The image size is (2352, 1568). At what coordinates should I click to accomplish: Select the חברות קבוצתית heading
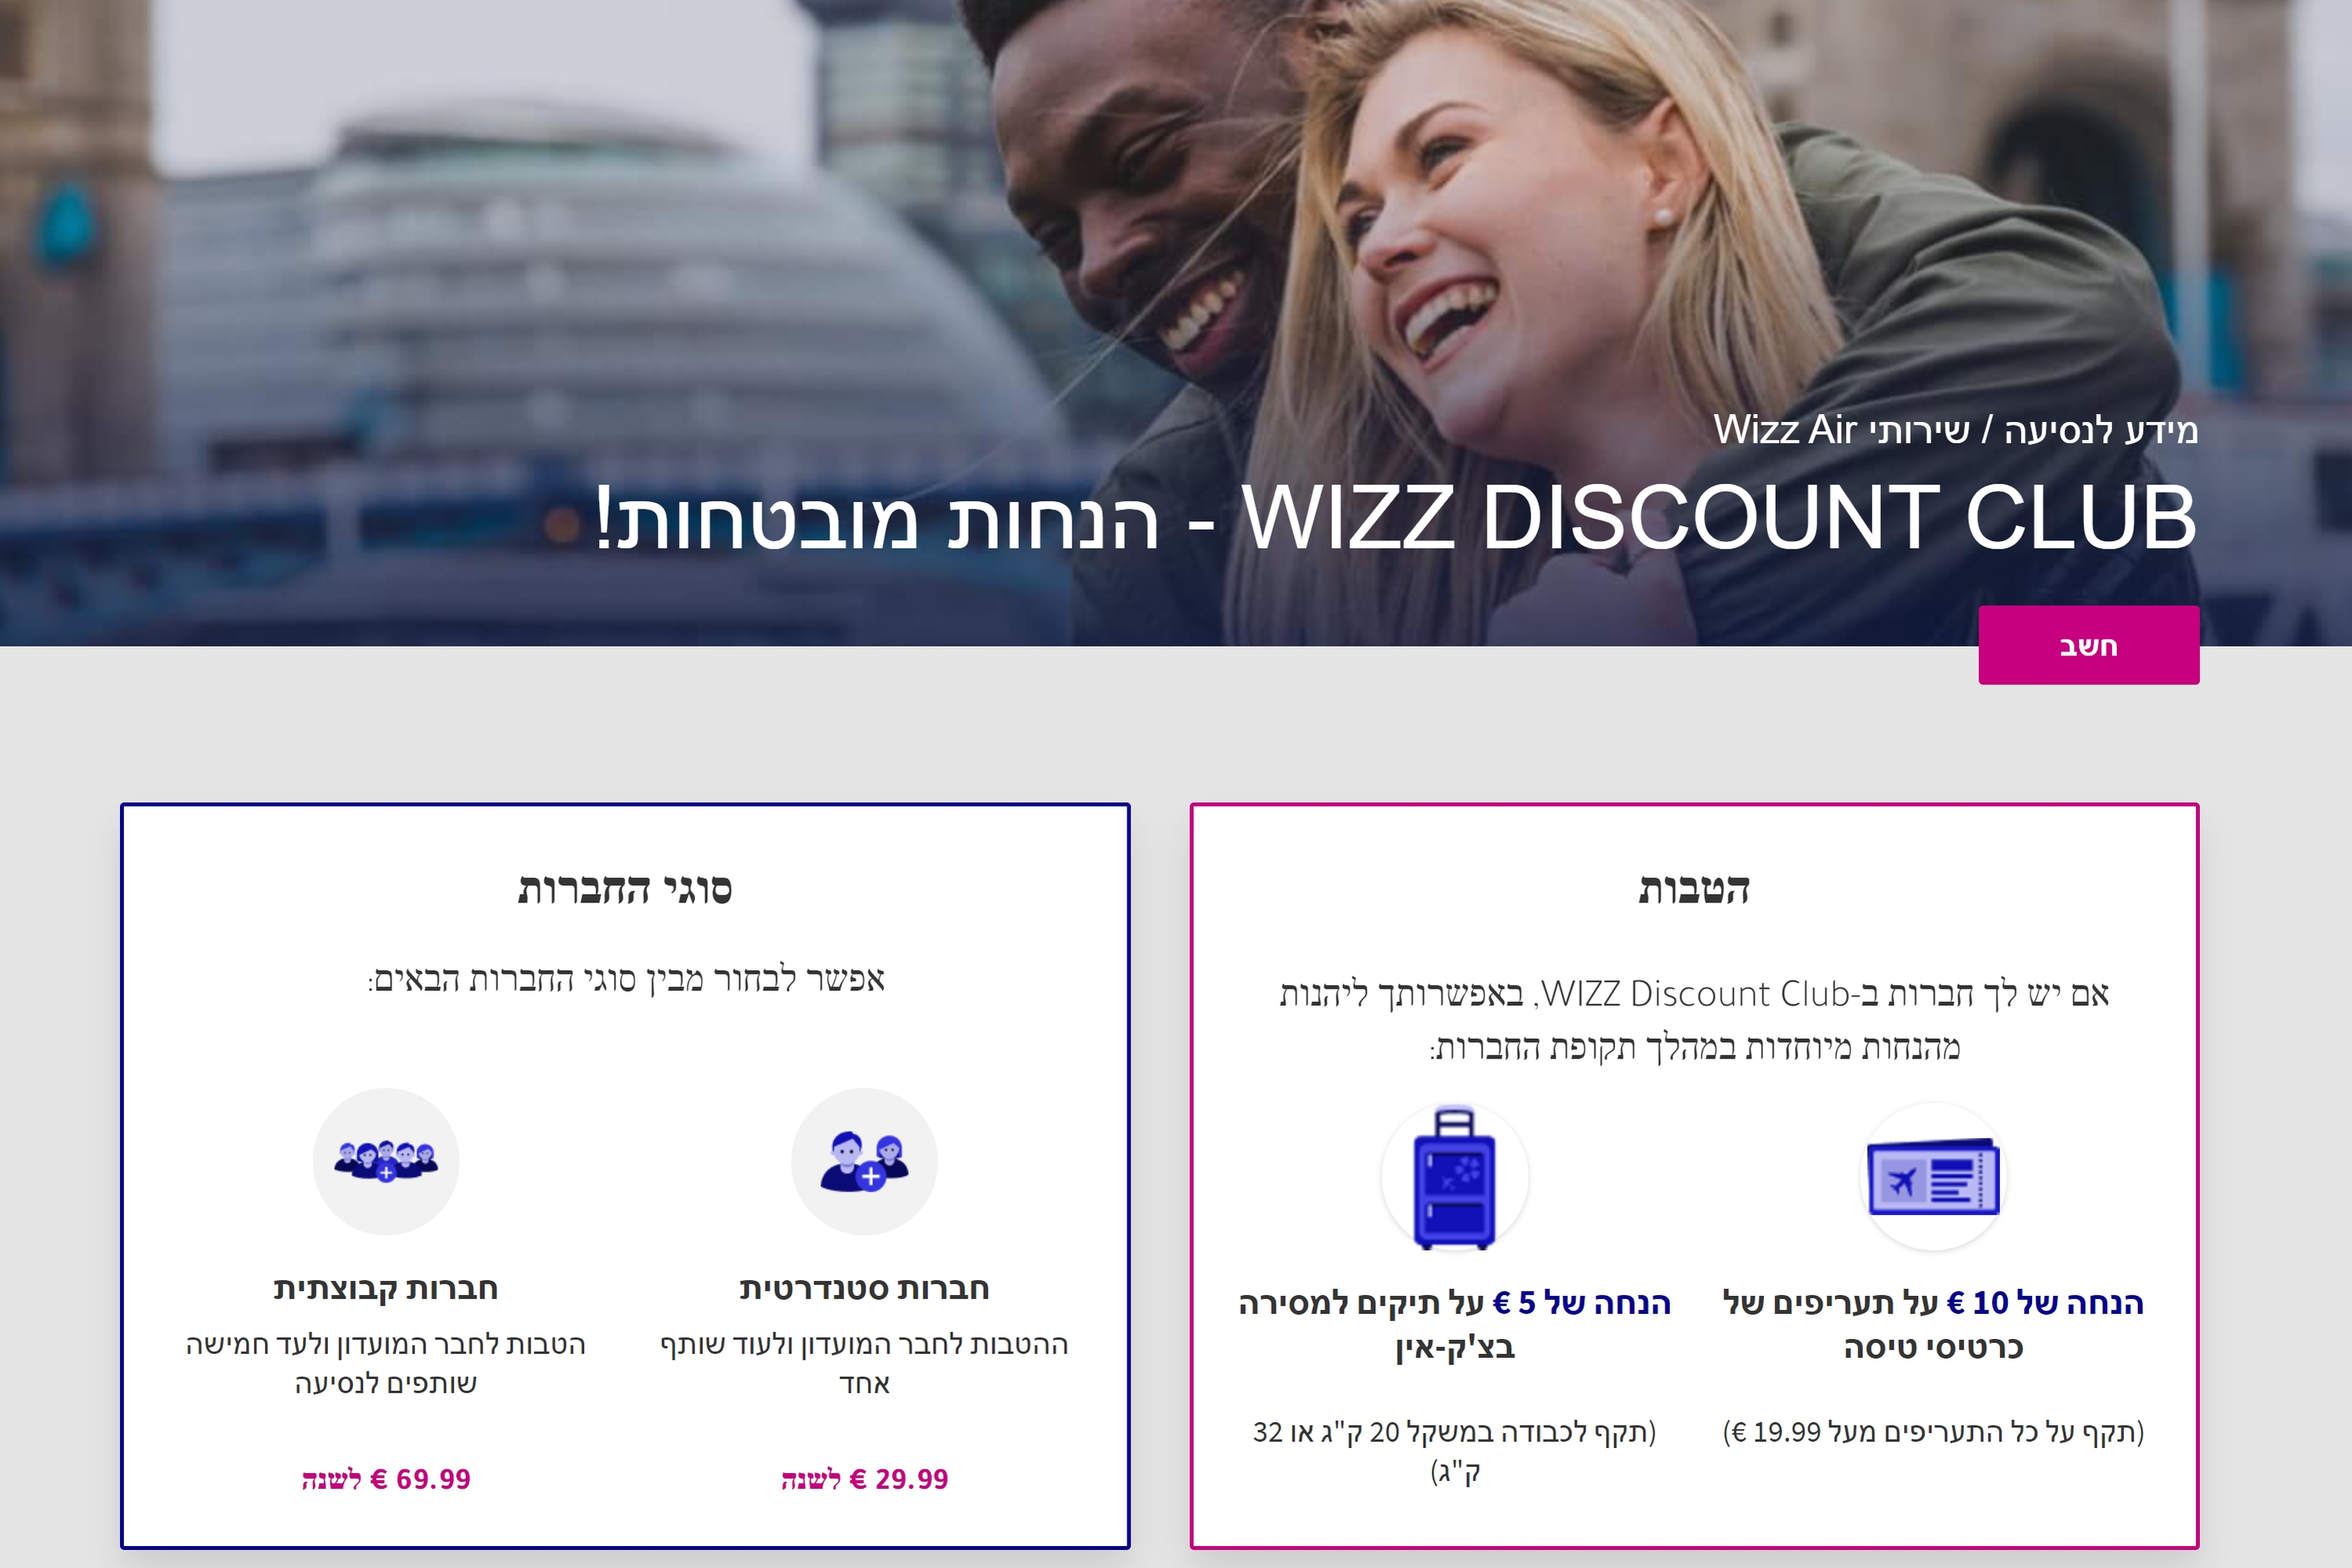coord(386,1288)
